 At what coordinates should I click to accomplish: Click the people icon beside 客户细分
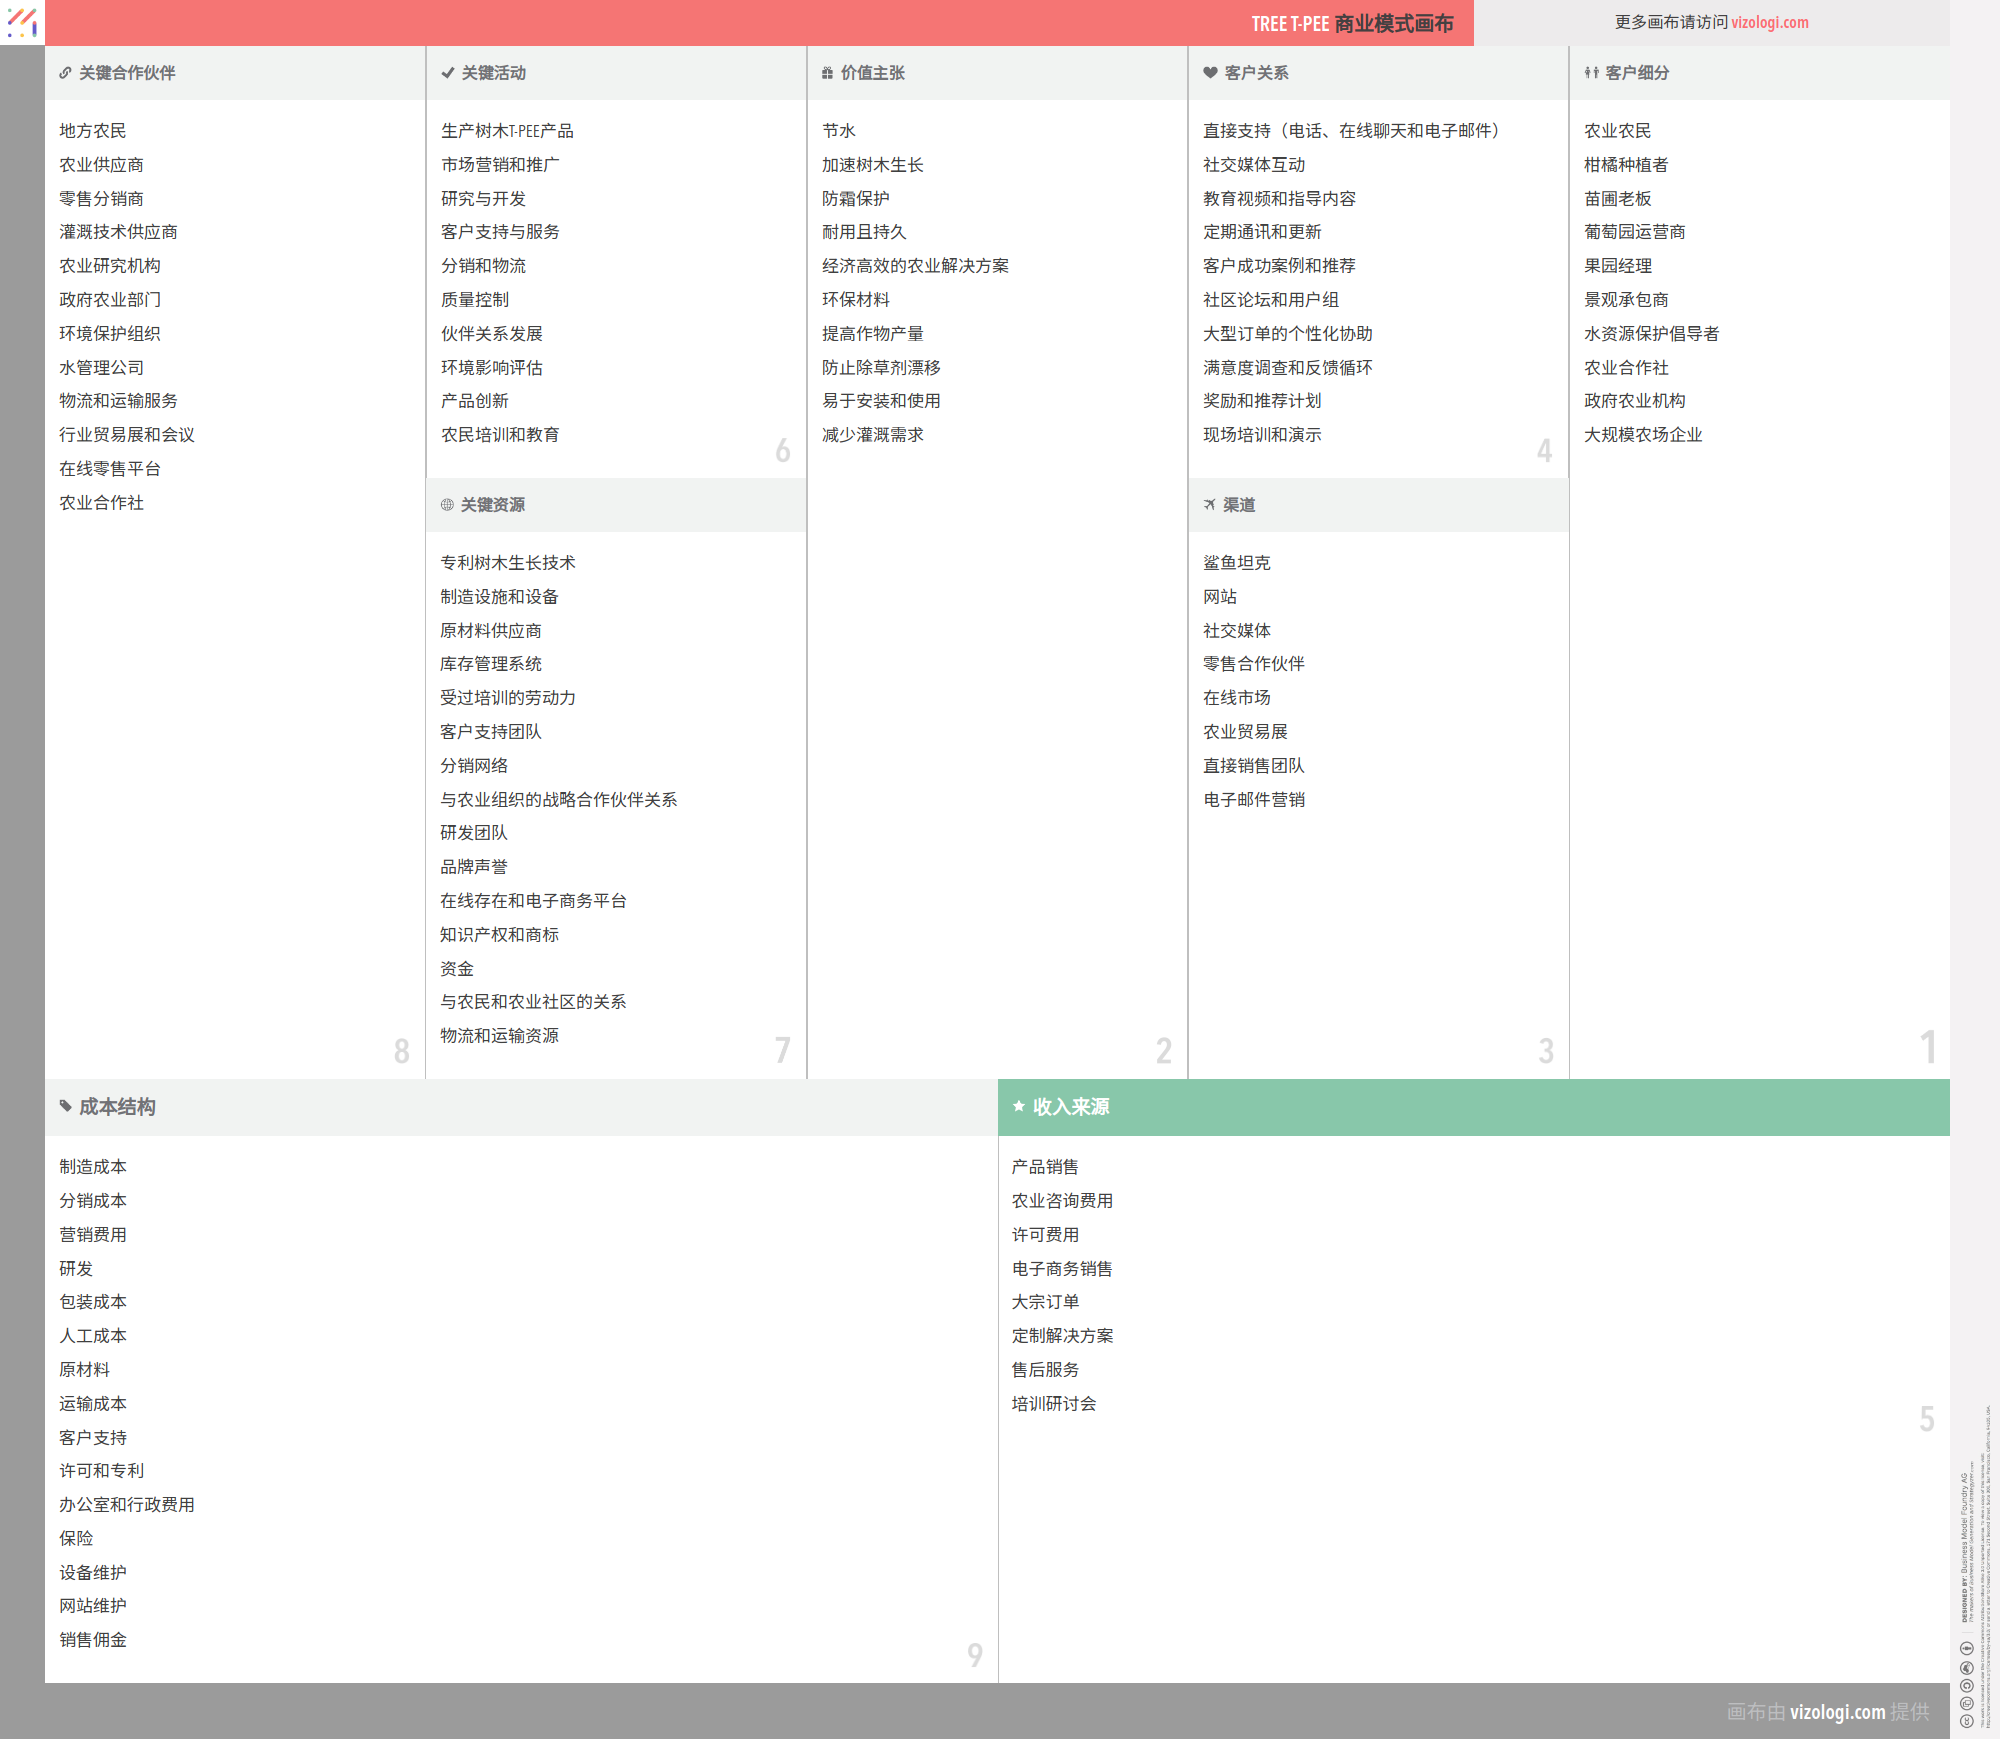click(1591, 73)
